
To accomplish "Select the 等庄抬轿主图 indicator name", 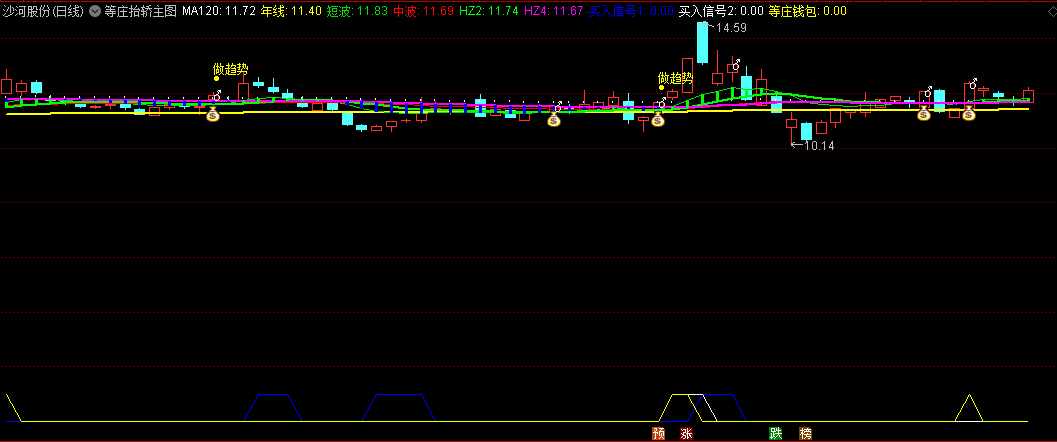I will (x=140, y=11).
